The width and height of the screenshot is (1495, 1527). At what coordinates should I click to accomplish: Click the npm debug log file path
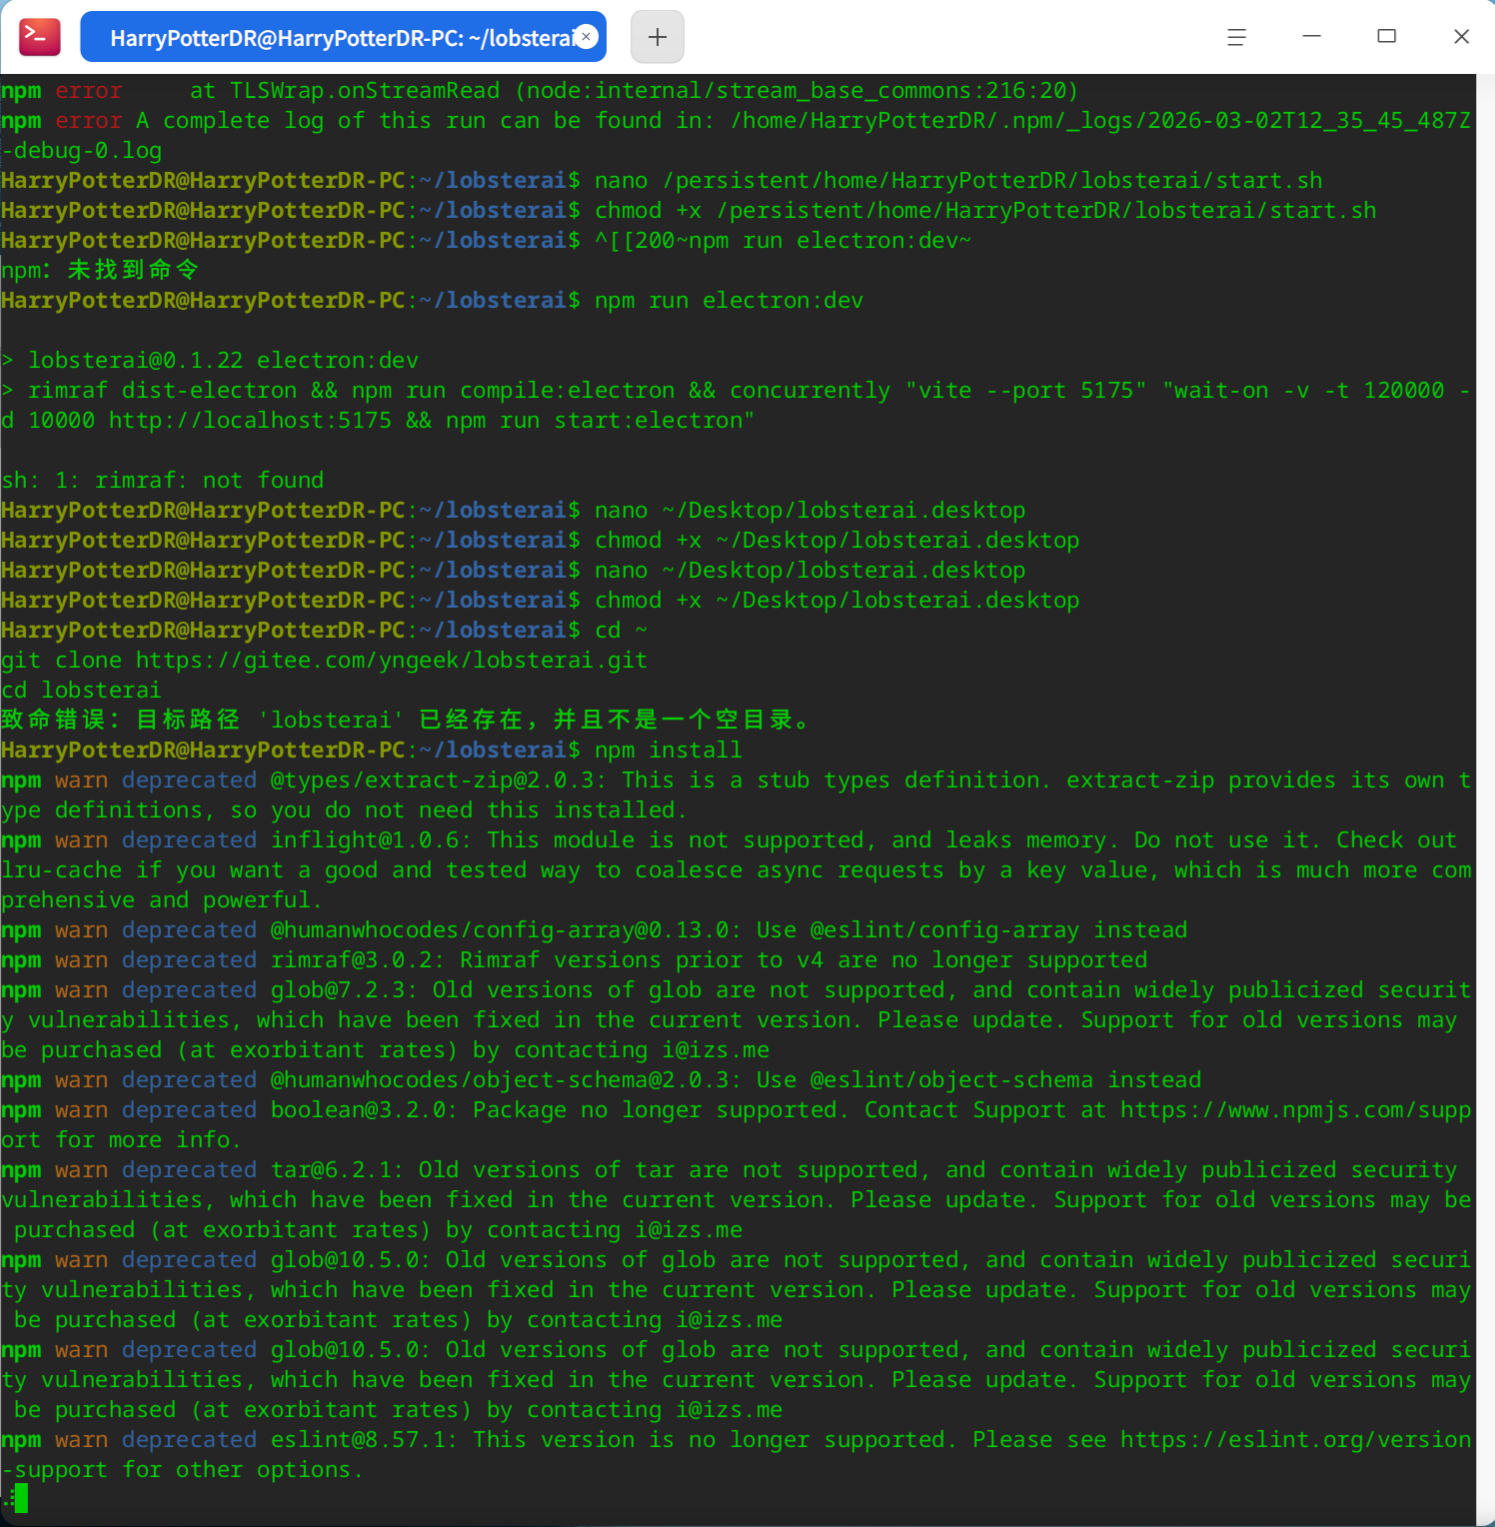(x=1093, y=120)
